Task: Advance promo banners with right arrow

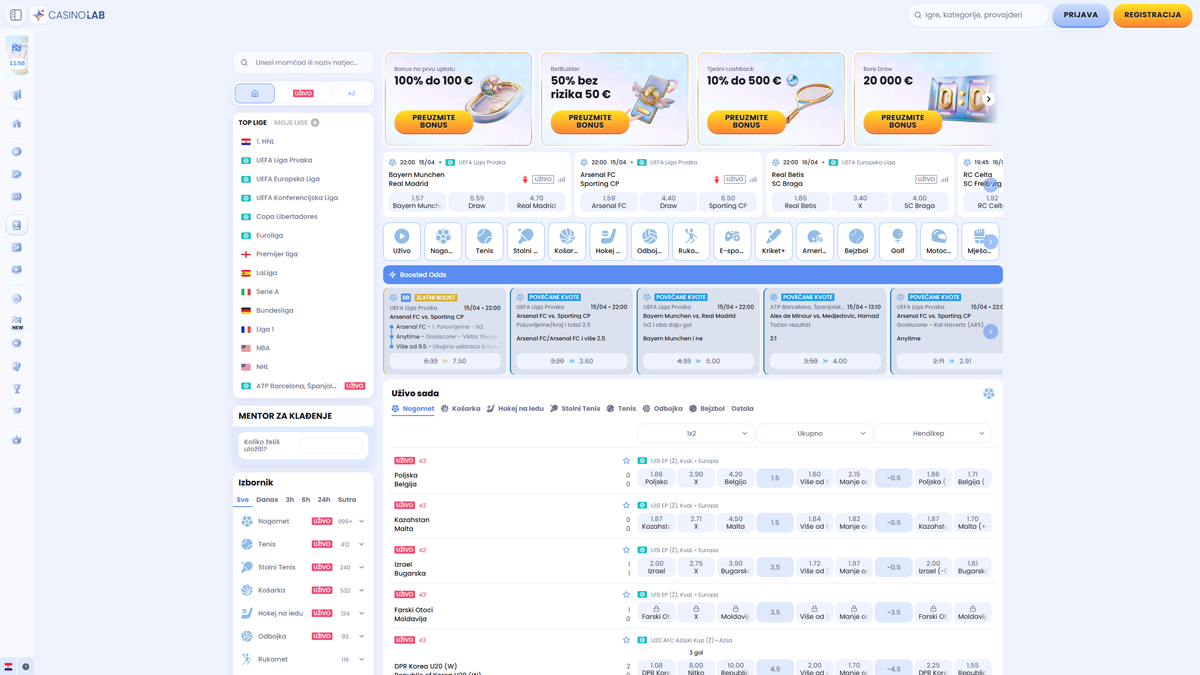Action: (989, 99)
